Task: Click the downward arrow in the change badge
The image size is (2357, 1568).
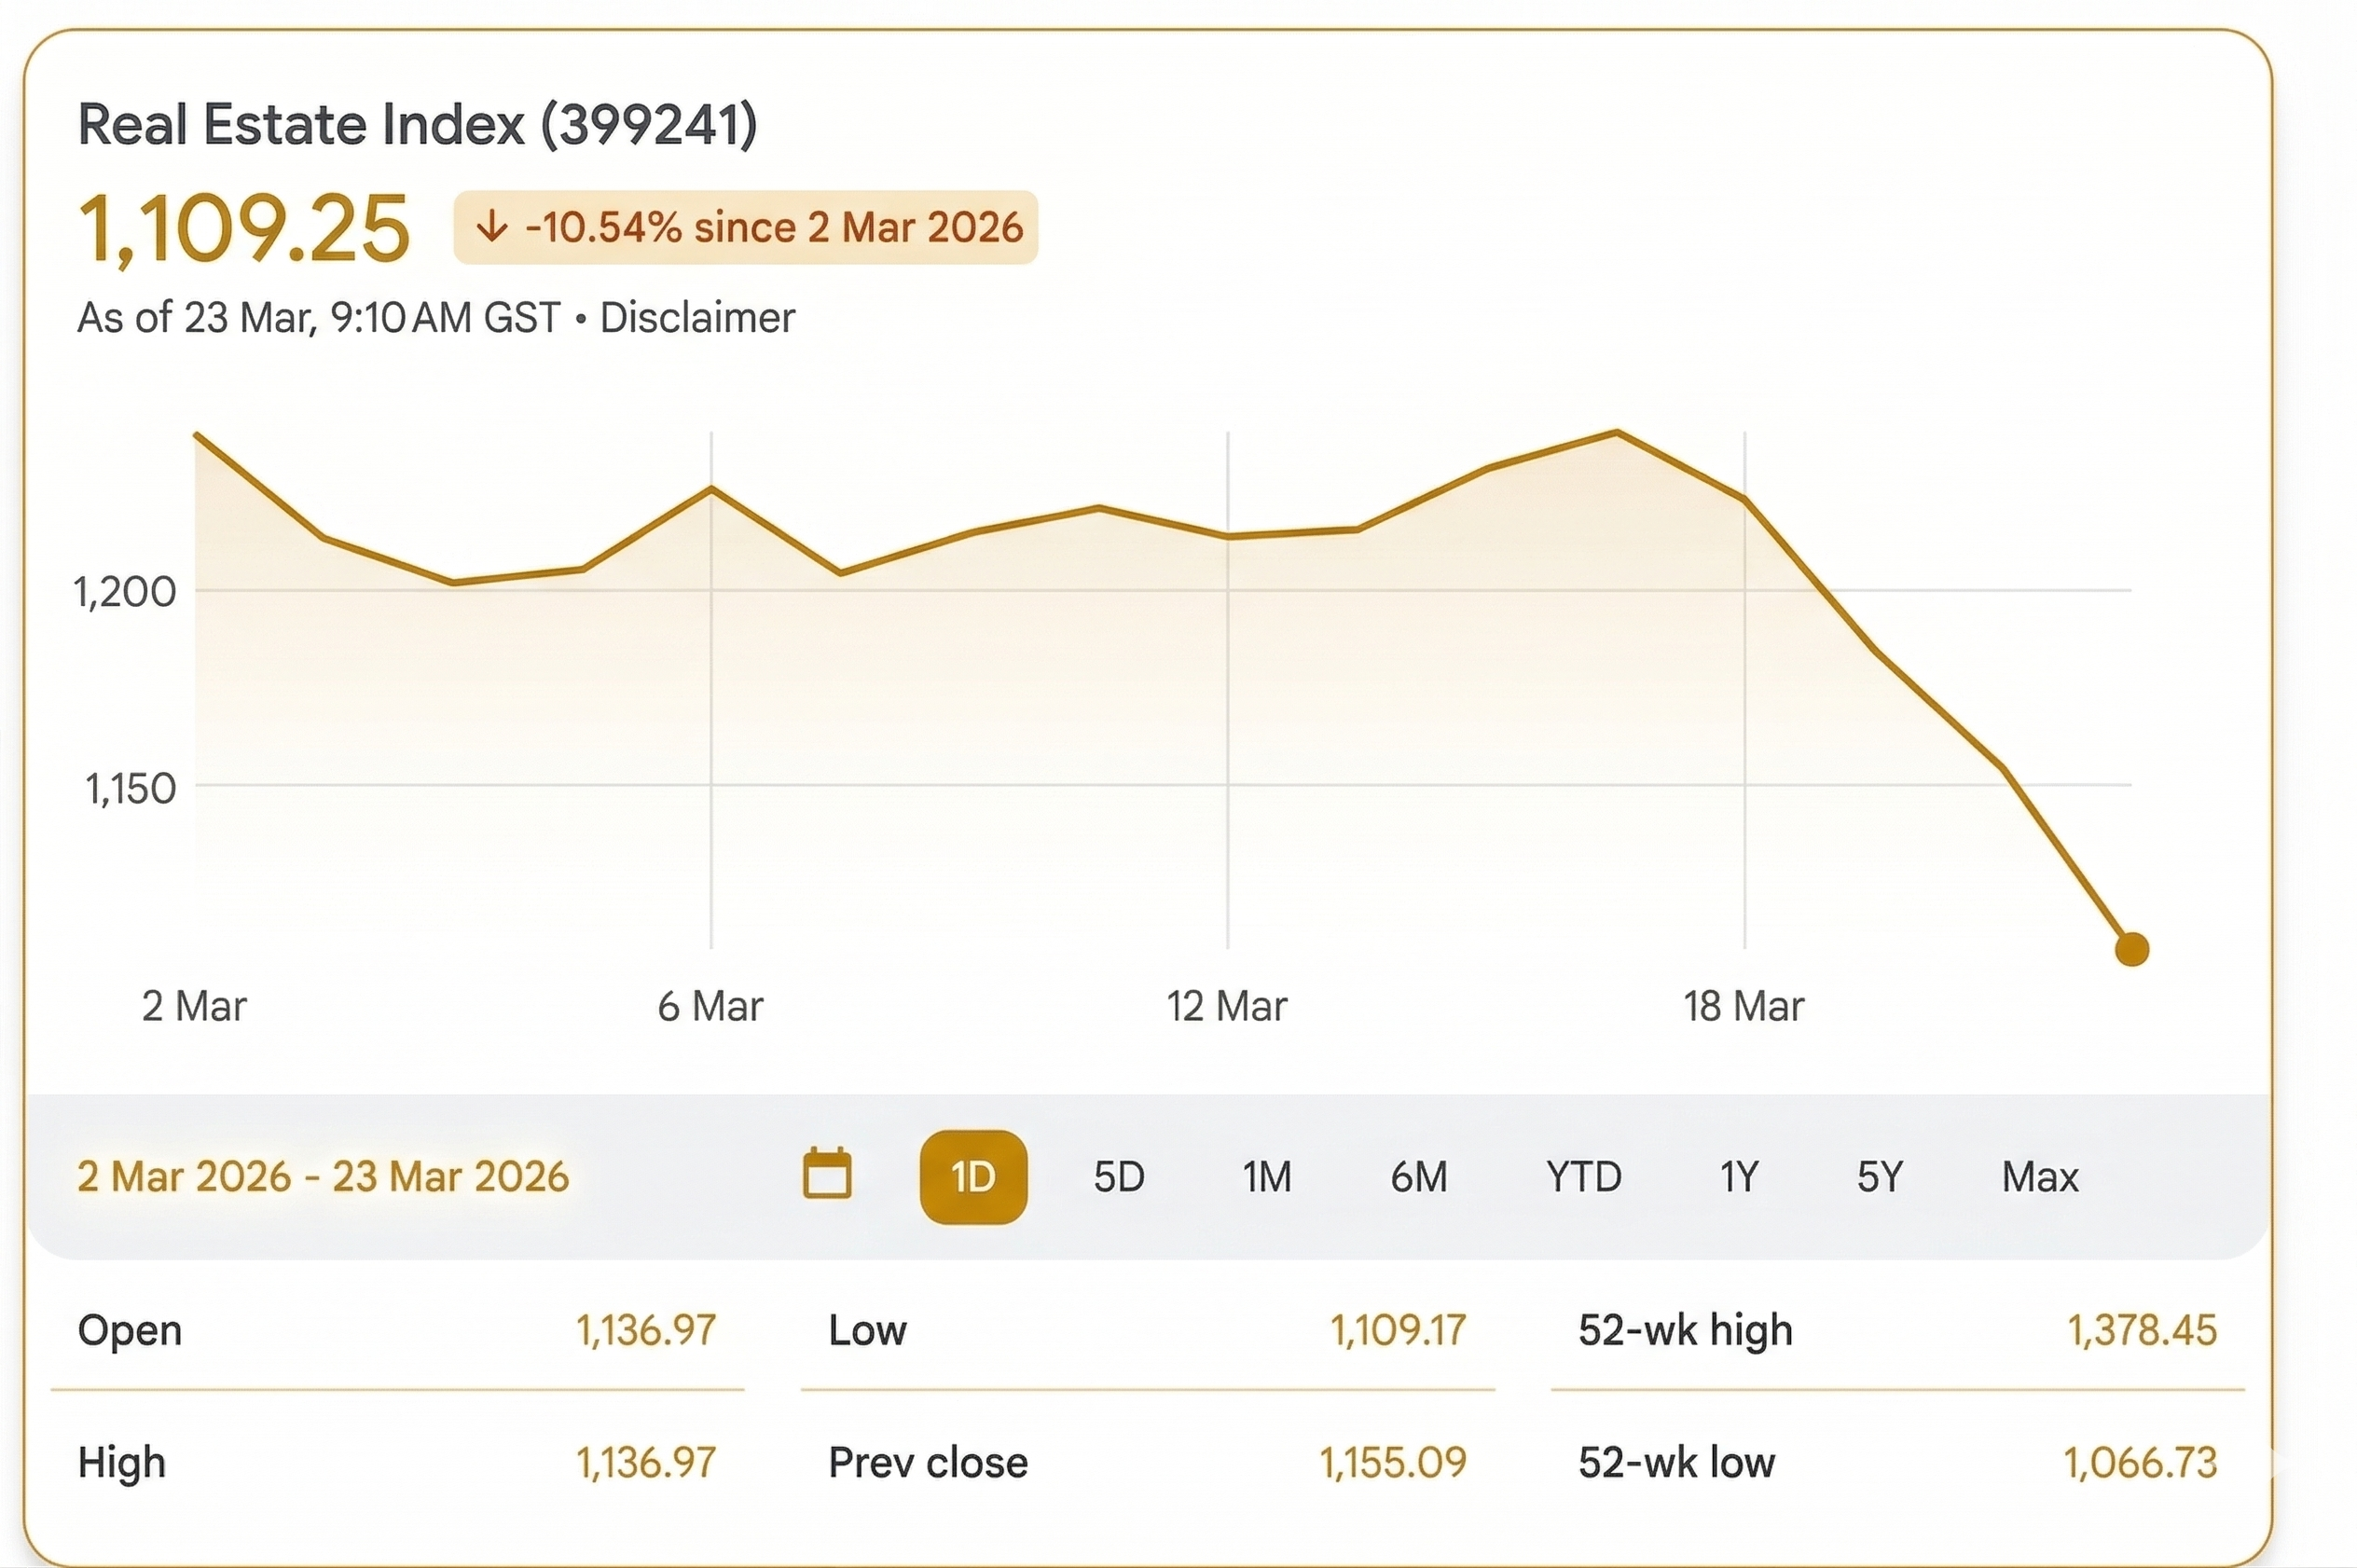Action: tap(496, 227)
